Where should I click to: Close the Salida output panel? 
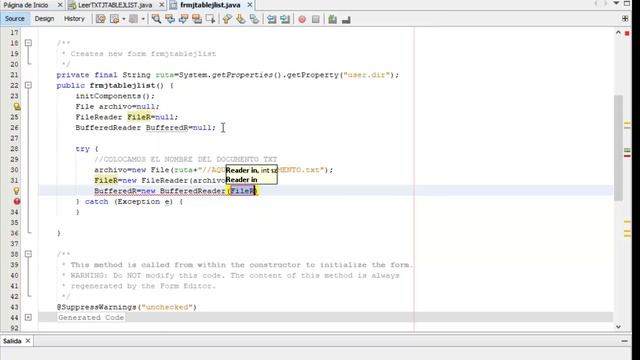[28, 341]
